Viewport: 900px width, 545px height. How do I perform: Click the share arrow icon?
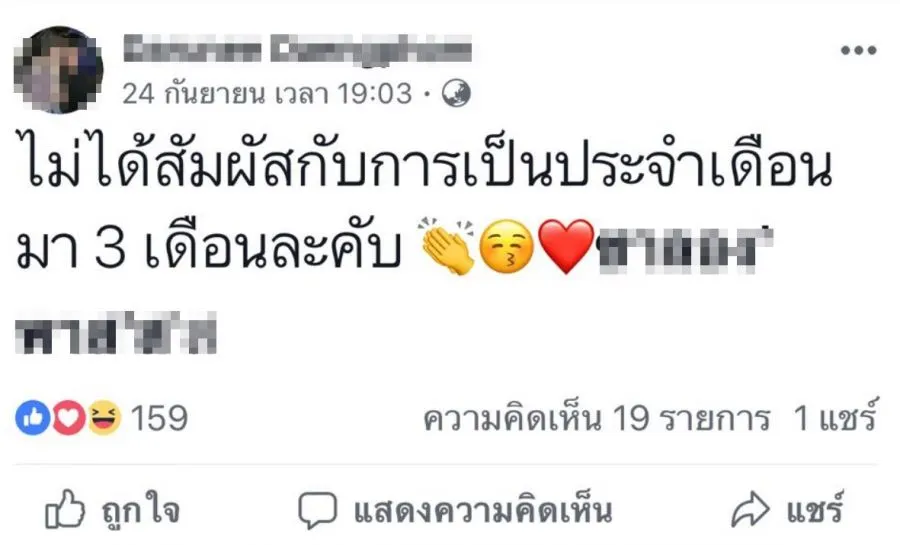coord(750,509)
